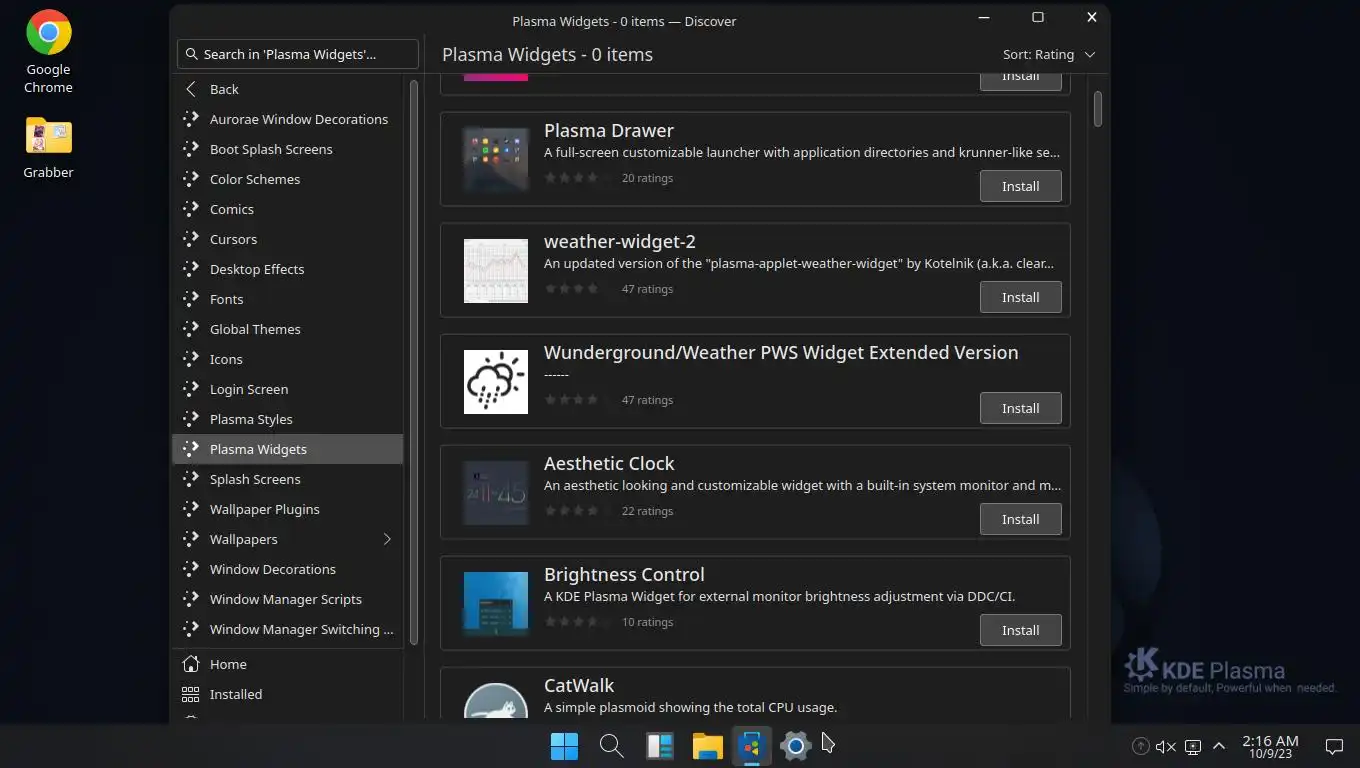Open the Windows-style start menu on taskbar

(x=564, y=746)
